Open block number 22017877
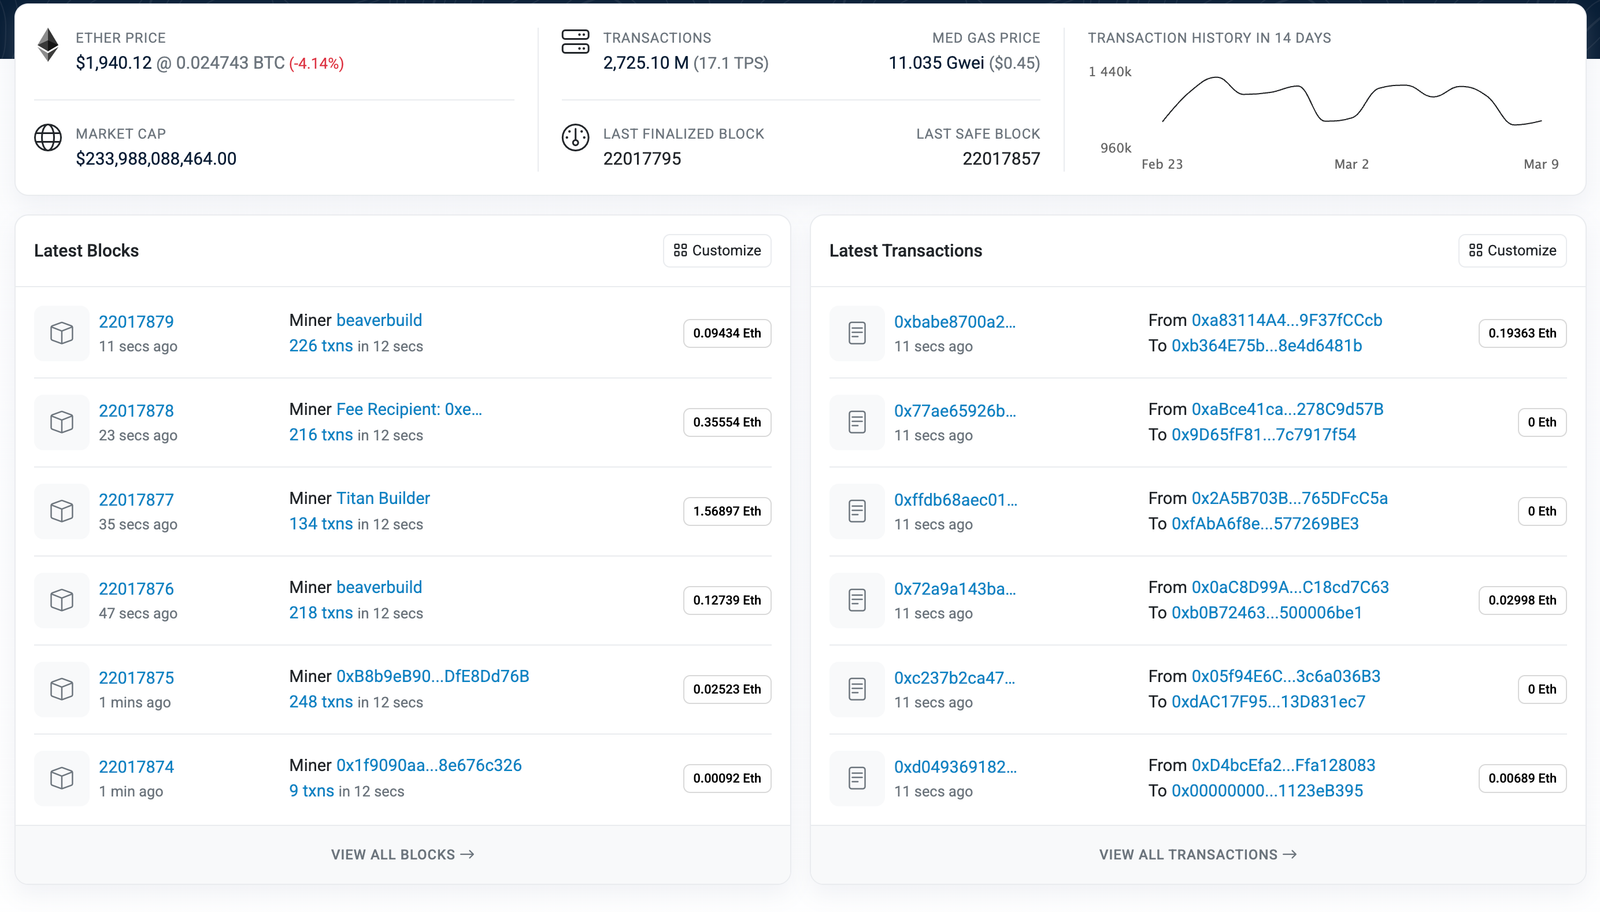The height and width of the screenshot is (912, 1600). (136, 500)
